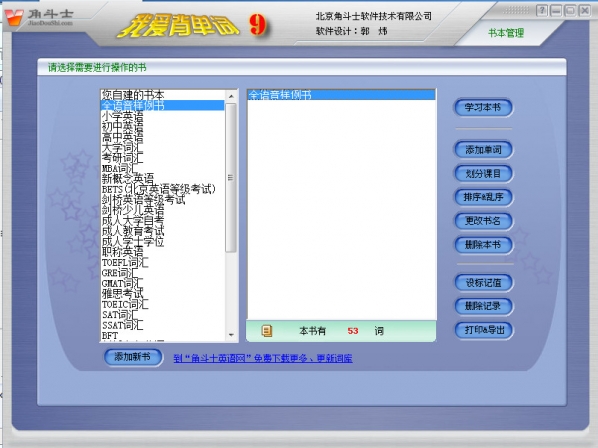Click the 划分课目 button
Screen dimensions: 598x448
[x=483, y=174]
